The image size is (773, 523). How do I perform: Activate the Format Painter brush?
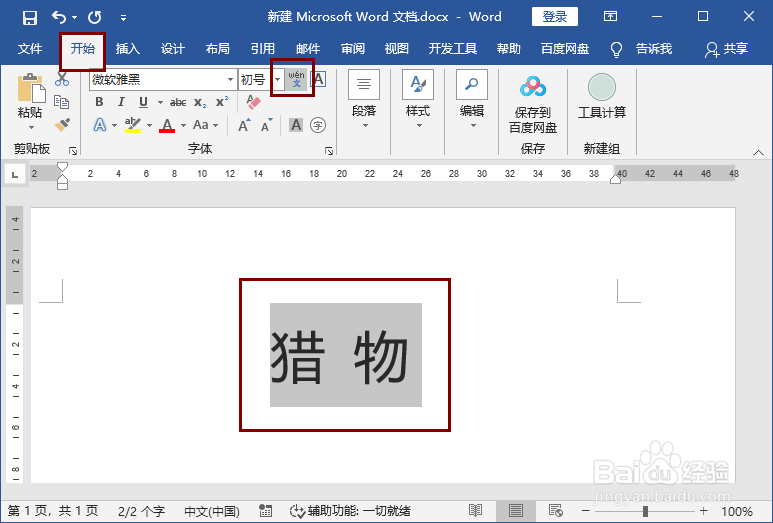62,124
